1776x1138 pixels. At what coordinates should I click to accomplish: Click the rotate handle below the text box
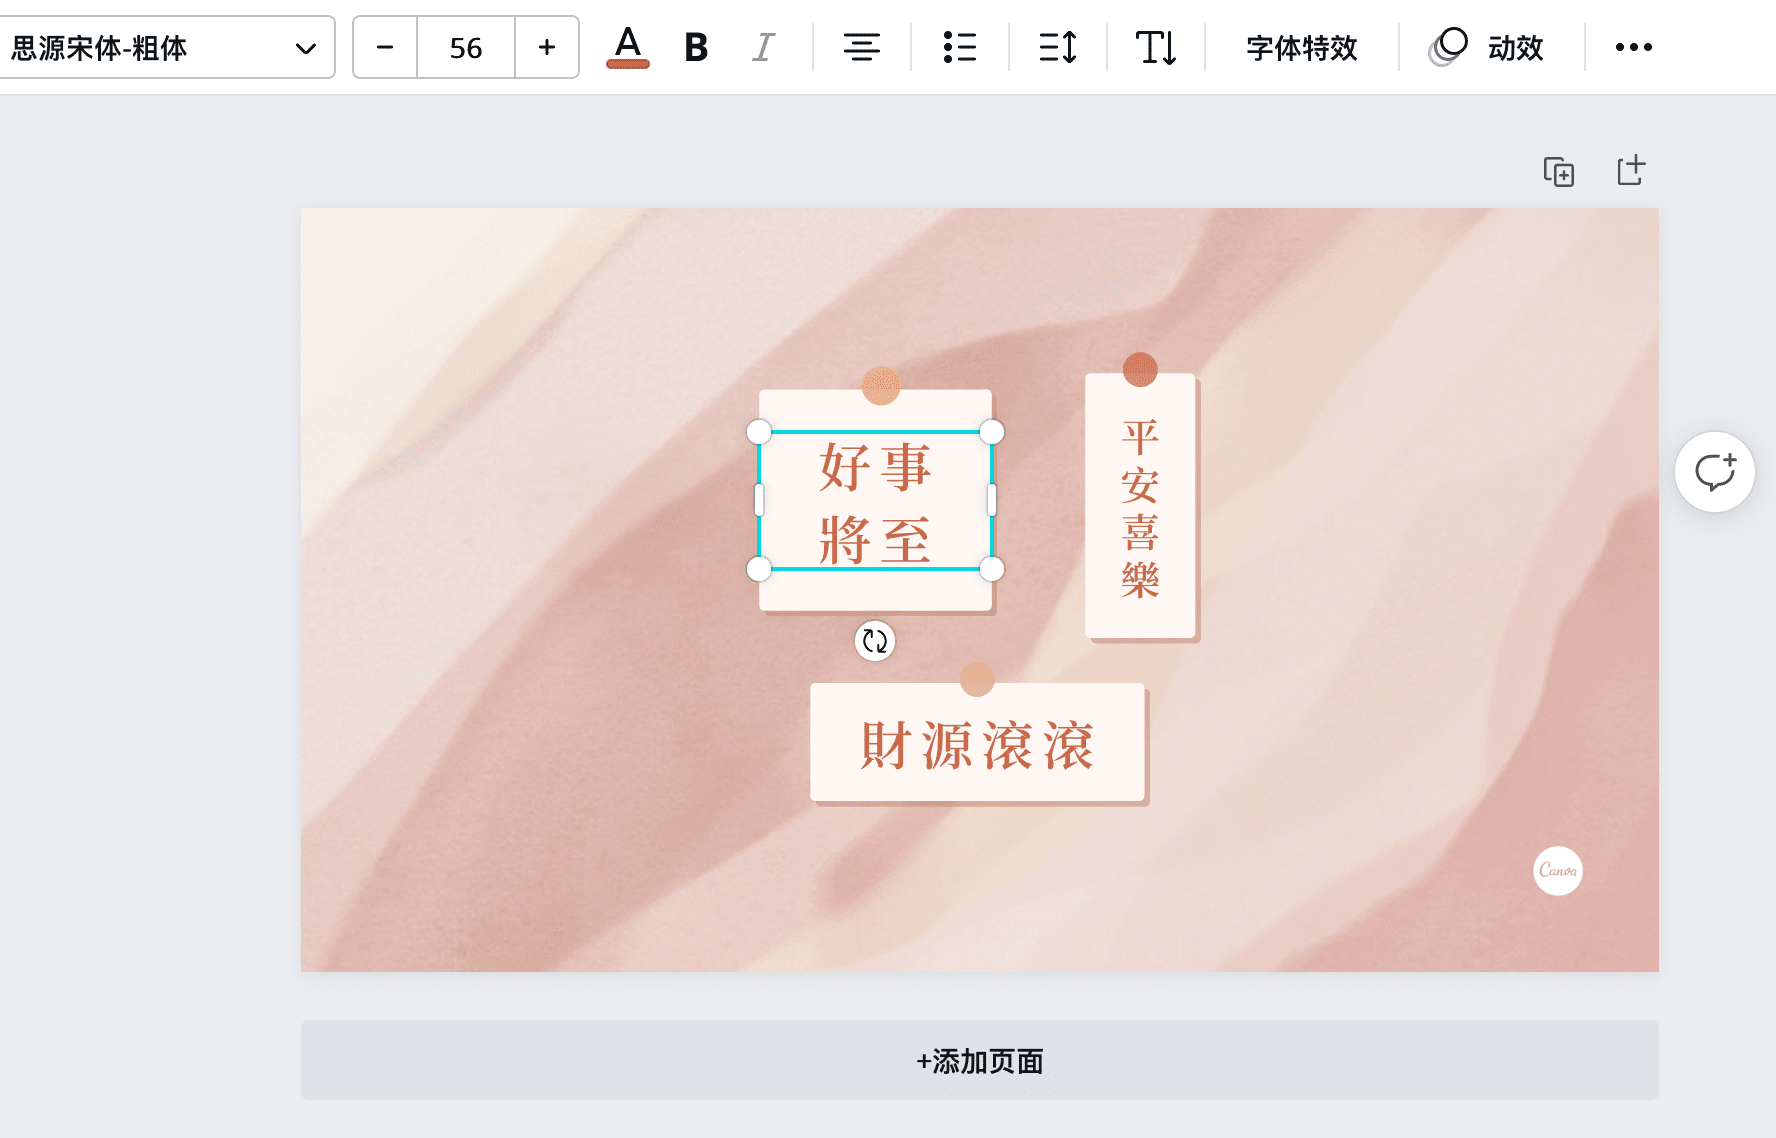pyautogui.click(x=875, y=641)
